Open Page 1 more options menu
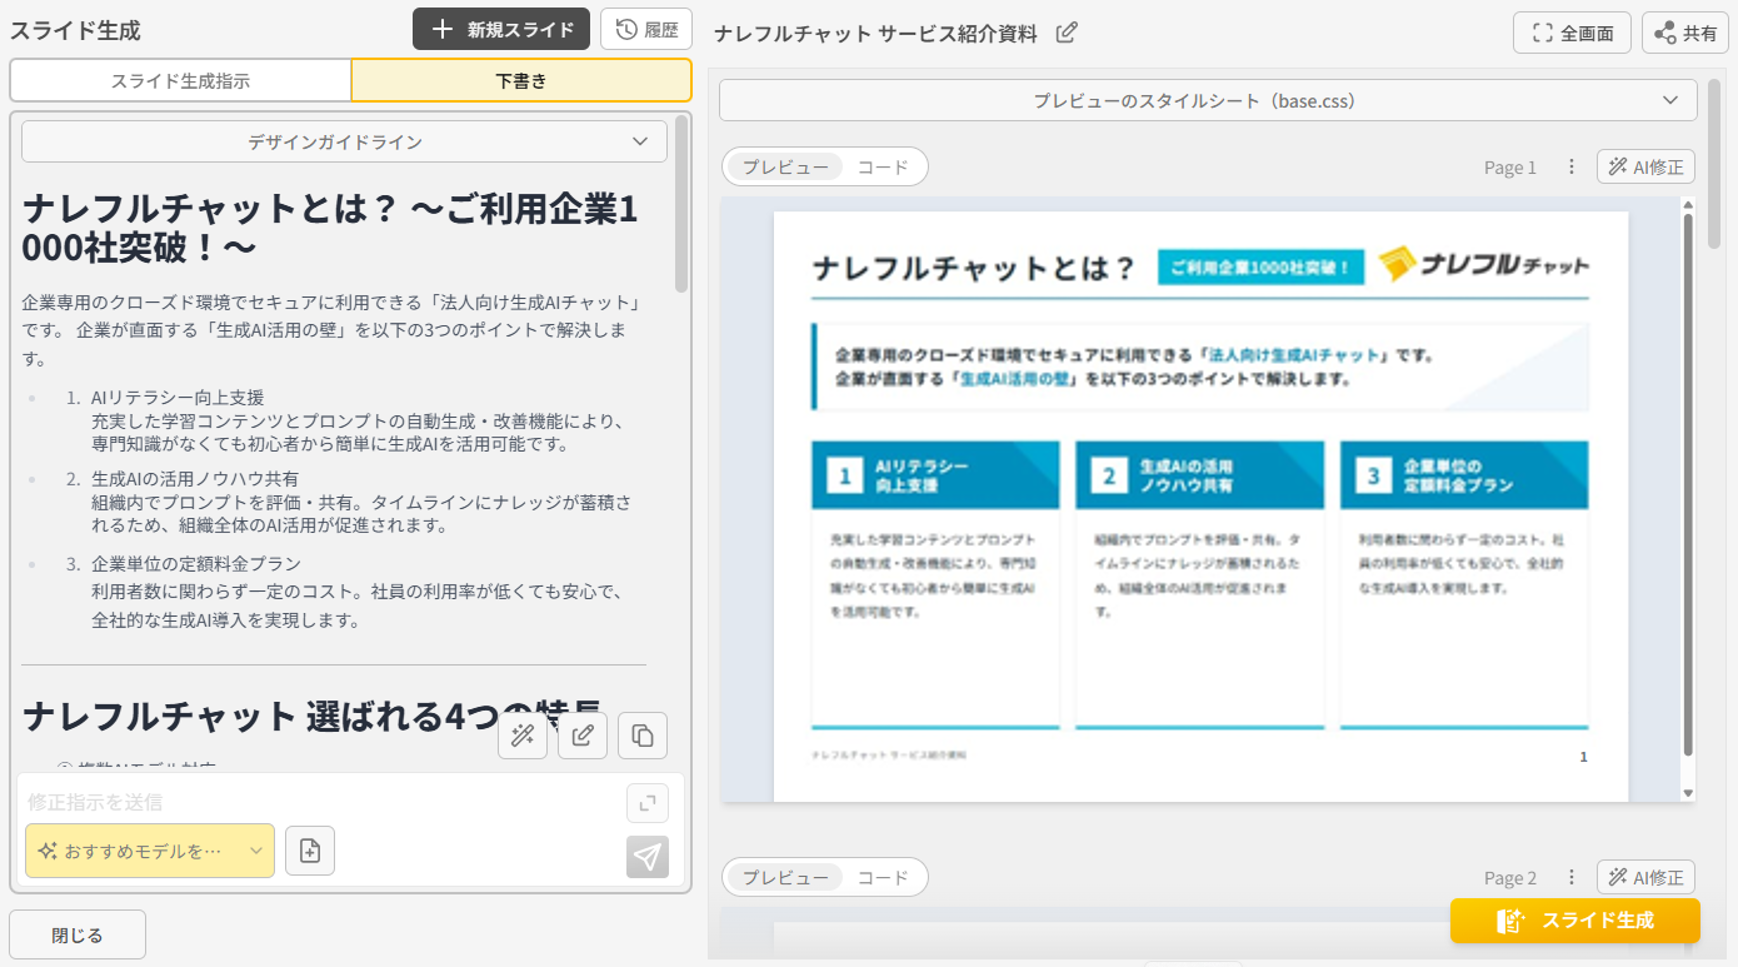1738x967 pixels. coord(1571,167)
